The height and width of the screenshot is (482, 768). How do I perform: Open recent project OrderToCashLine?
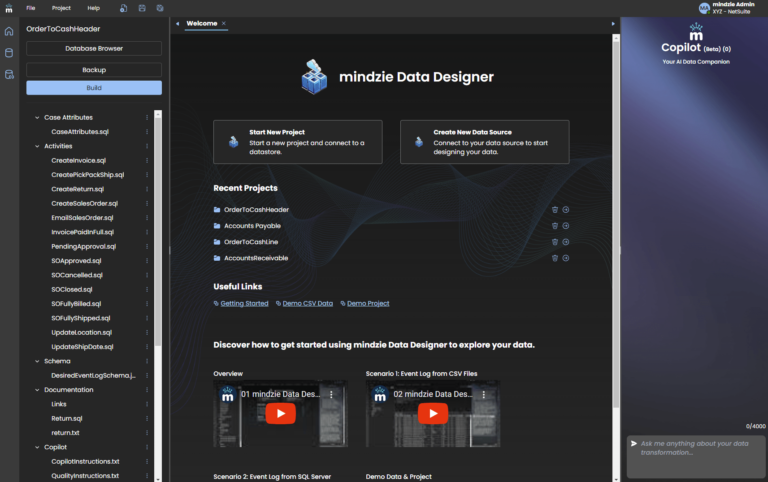(x=251, y=242)
